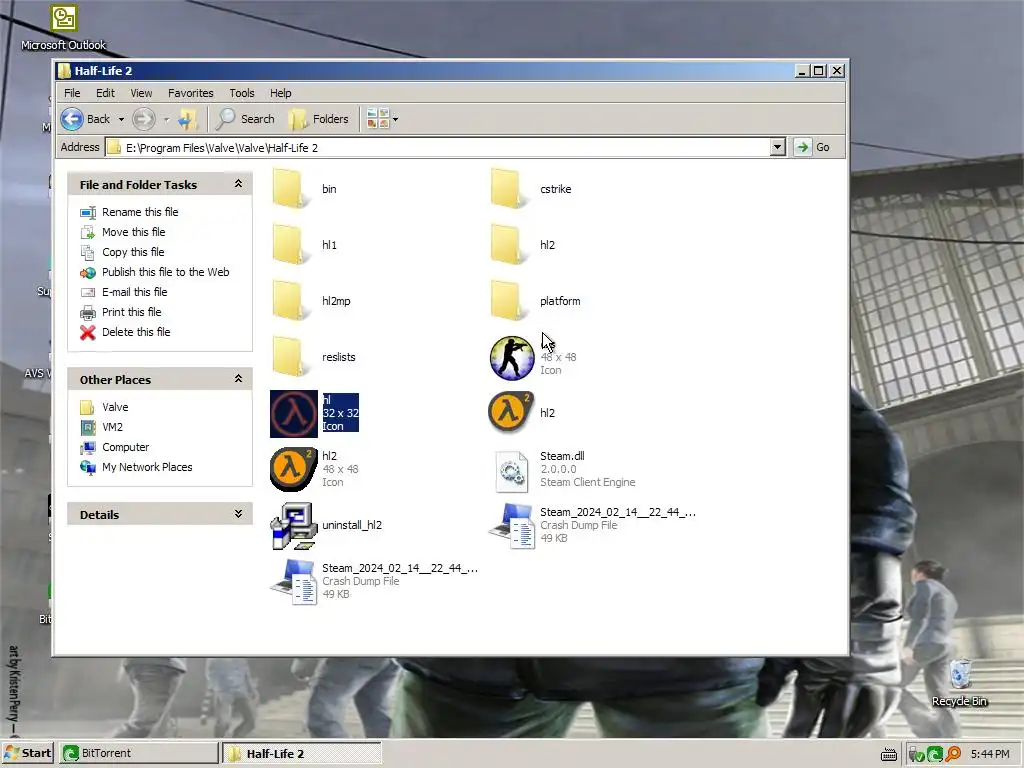
Task: Collapse File and Folder Tasks panel
Action: (238, 184)
